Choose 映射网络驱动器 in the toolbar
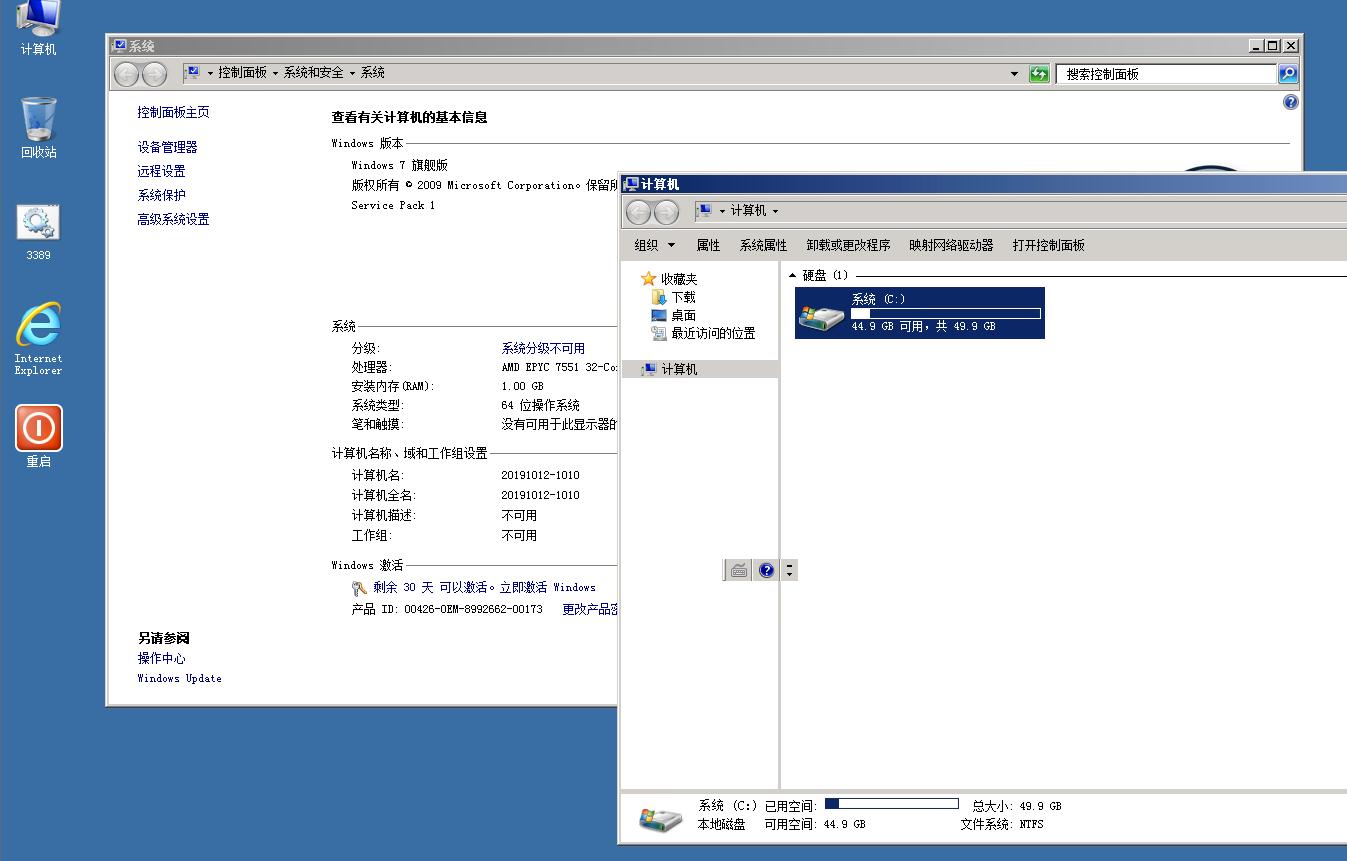The image size is (1347, 861). 951,245
